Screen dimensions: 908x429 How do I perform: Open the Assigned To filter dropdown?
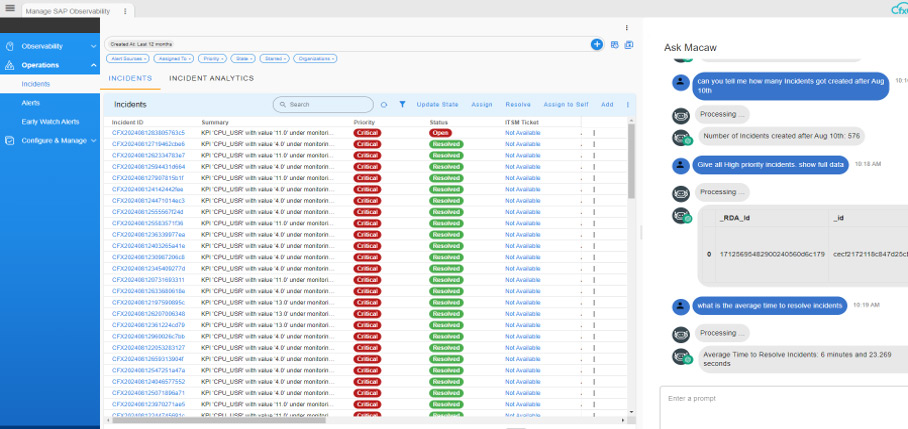pos(174,58)
